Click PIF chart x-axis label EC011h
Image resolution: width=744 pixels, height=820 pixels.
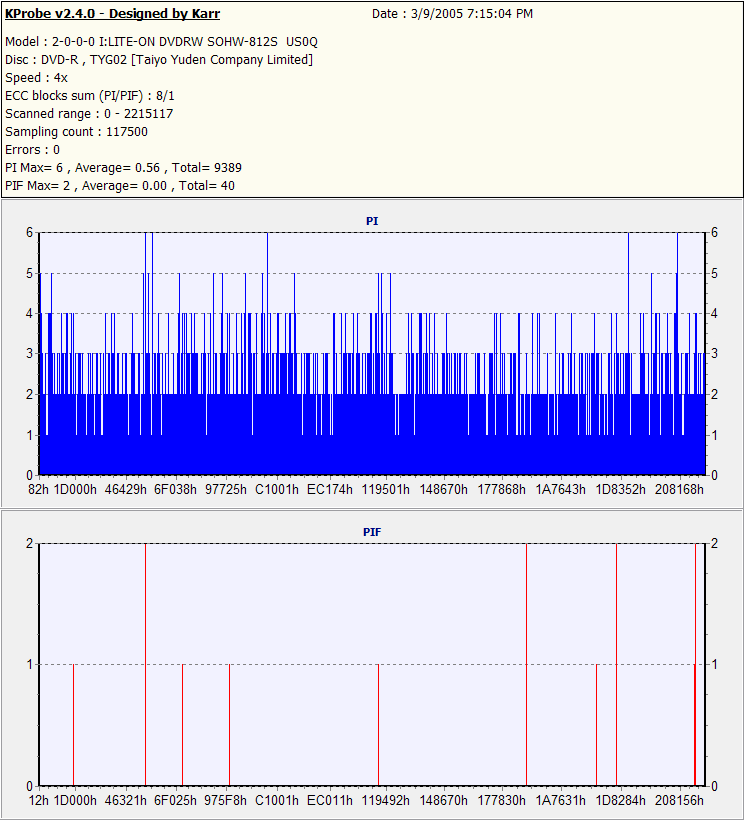pos(330,801)
